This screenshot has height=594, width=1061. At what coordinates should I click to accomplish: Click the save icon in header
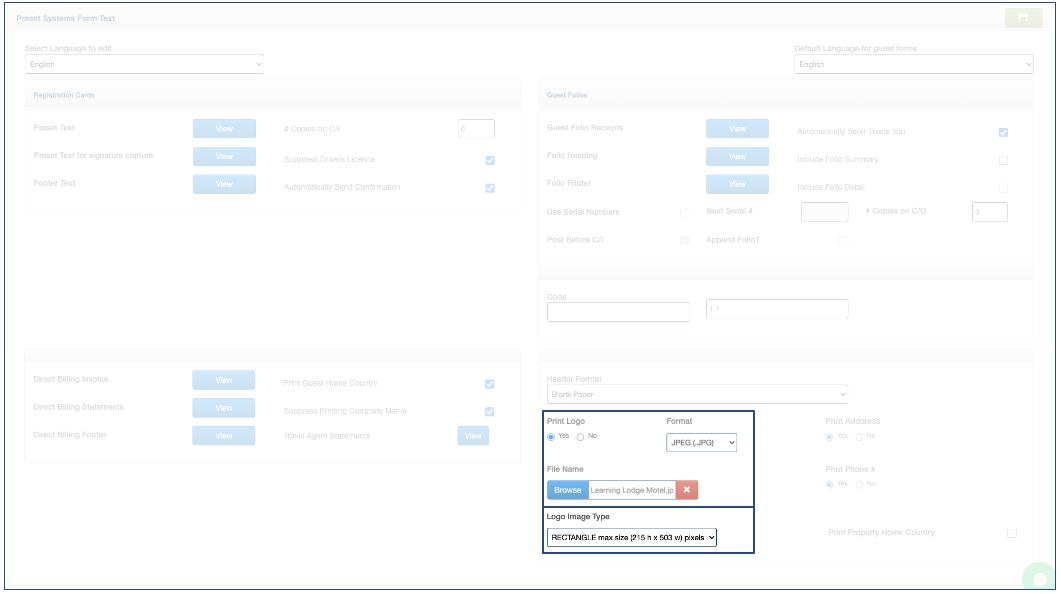pyautogui.click(x=1022, y=18)
